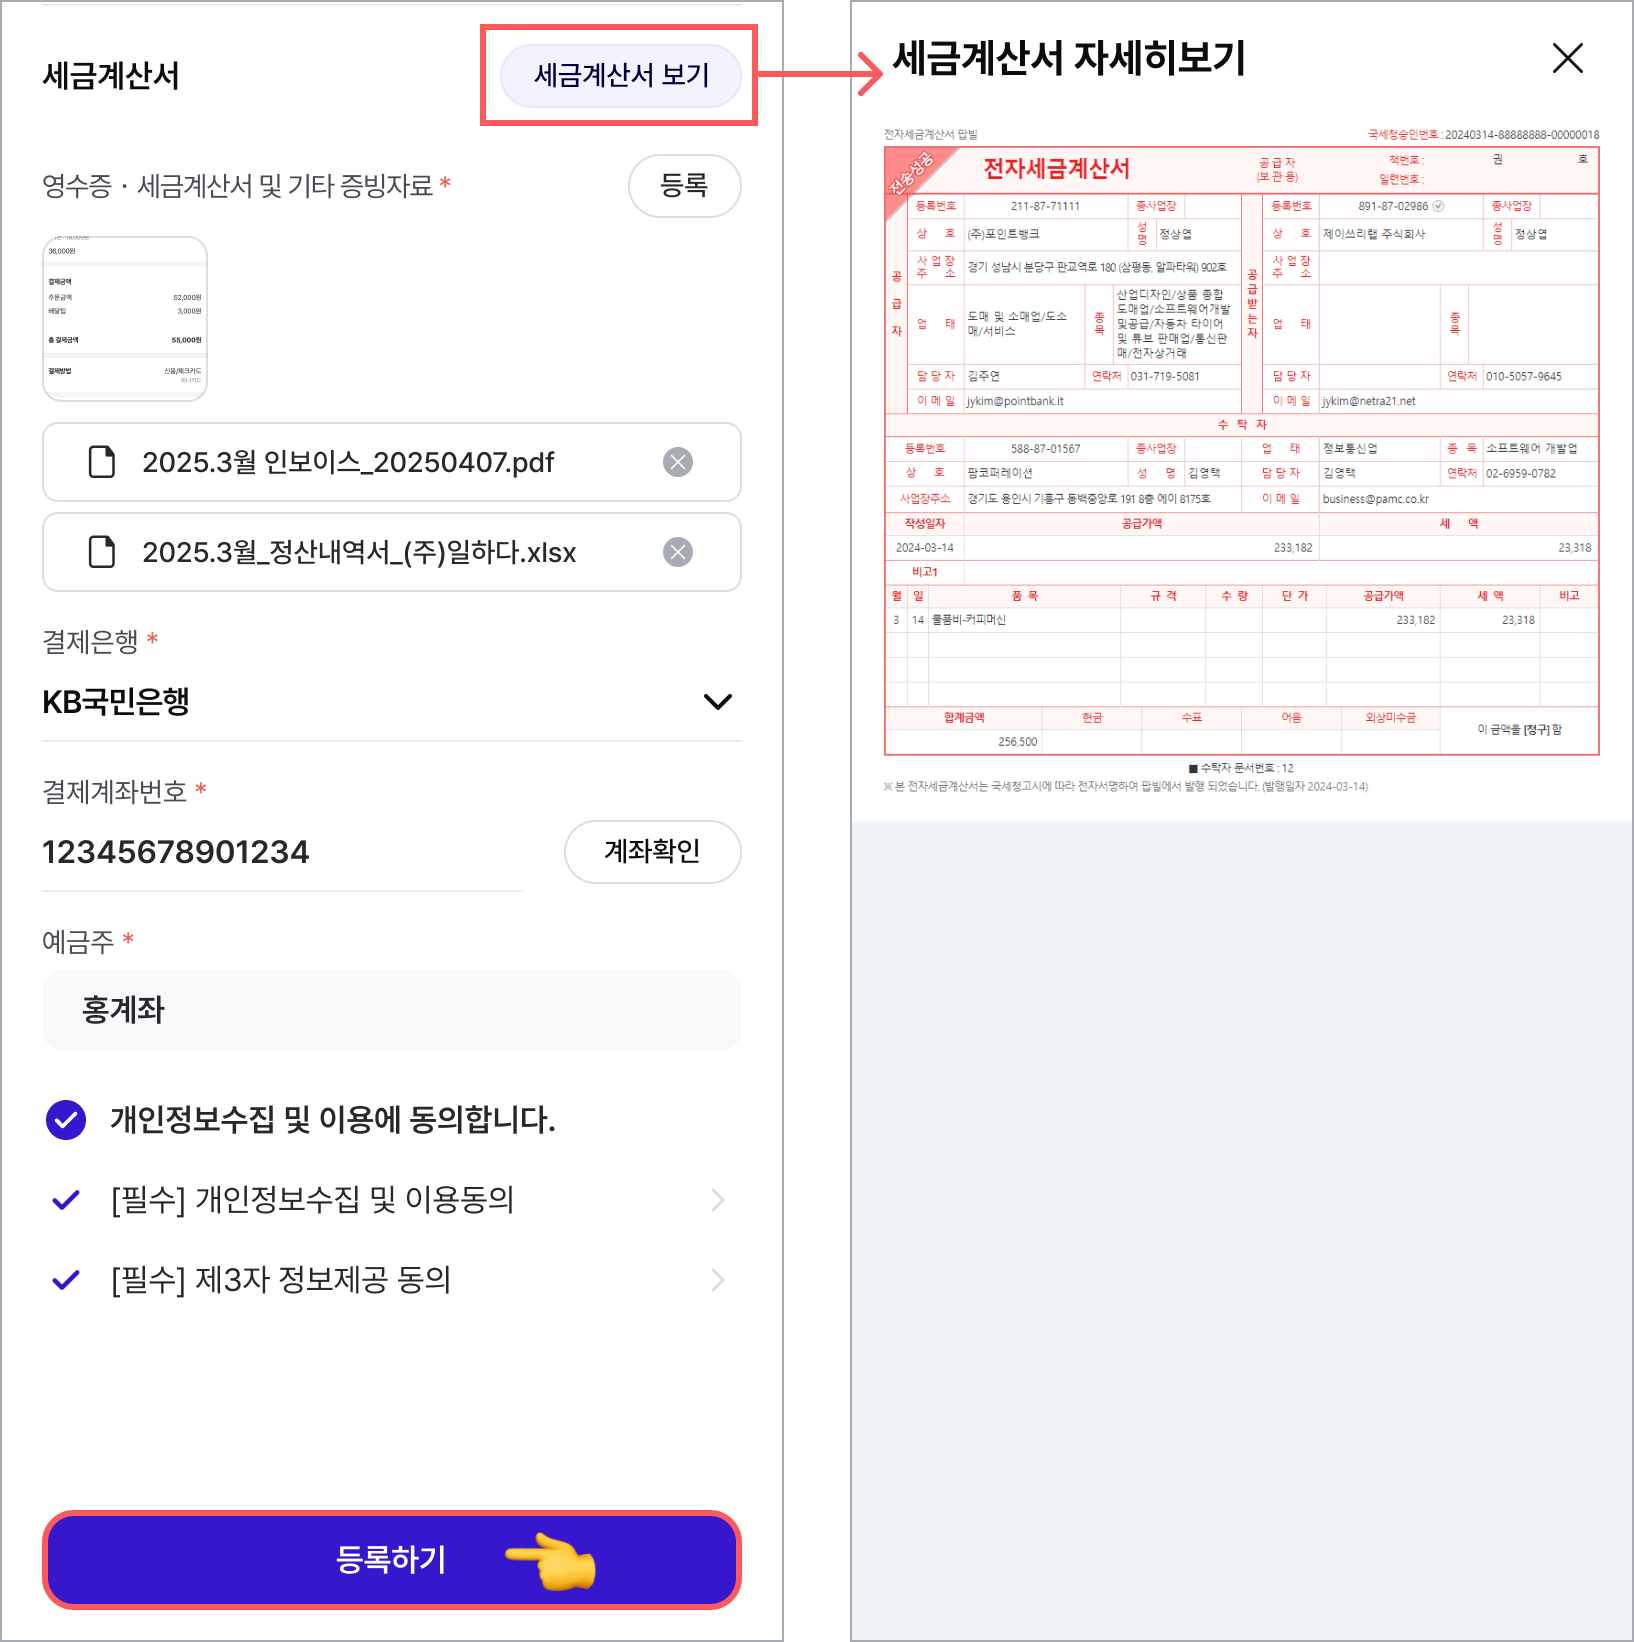Submit with the 등록하기 button
The height and width of the screenshot is (1642, 1634).
[391, 1560]
